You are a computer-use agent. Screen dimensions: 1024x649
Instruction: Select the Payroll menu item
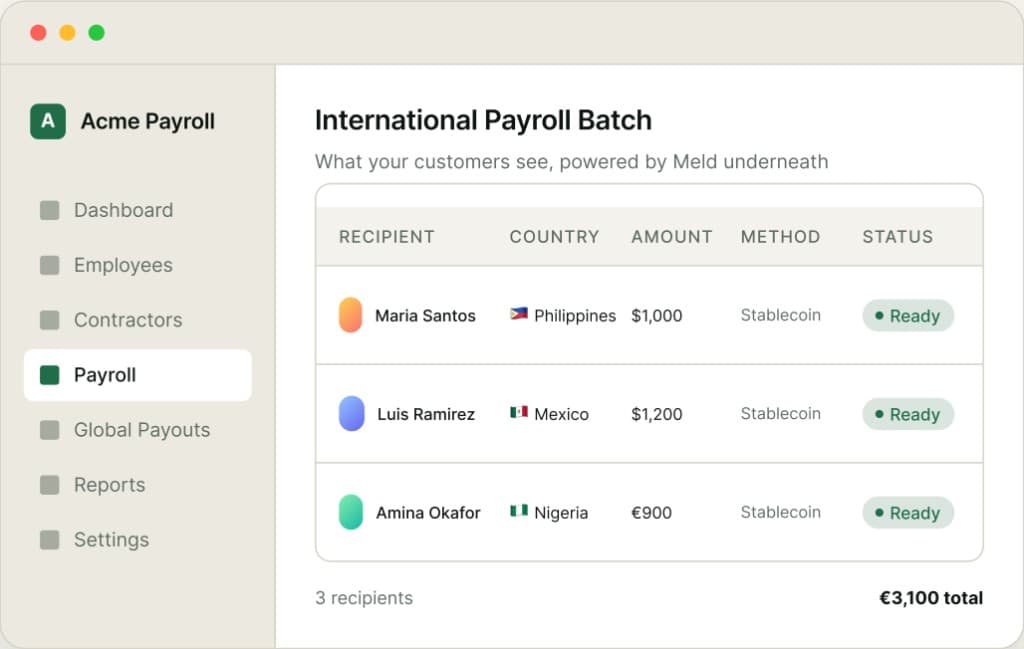tap(138, 375)
